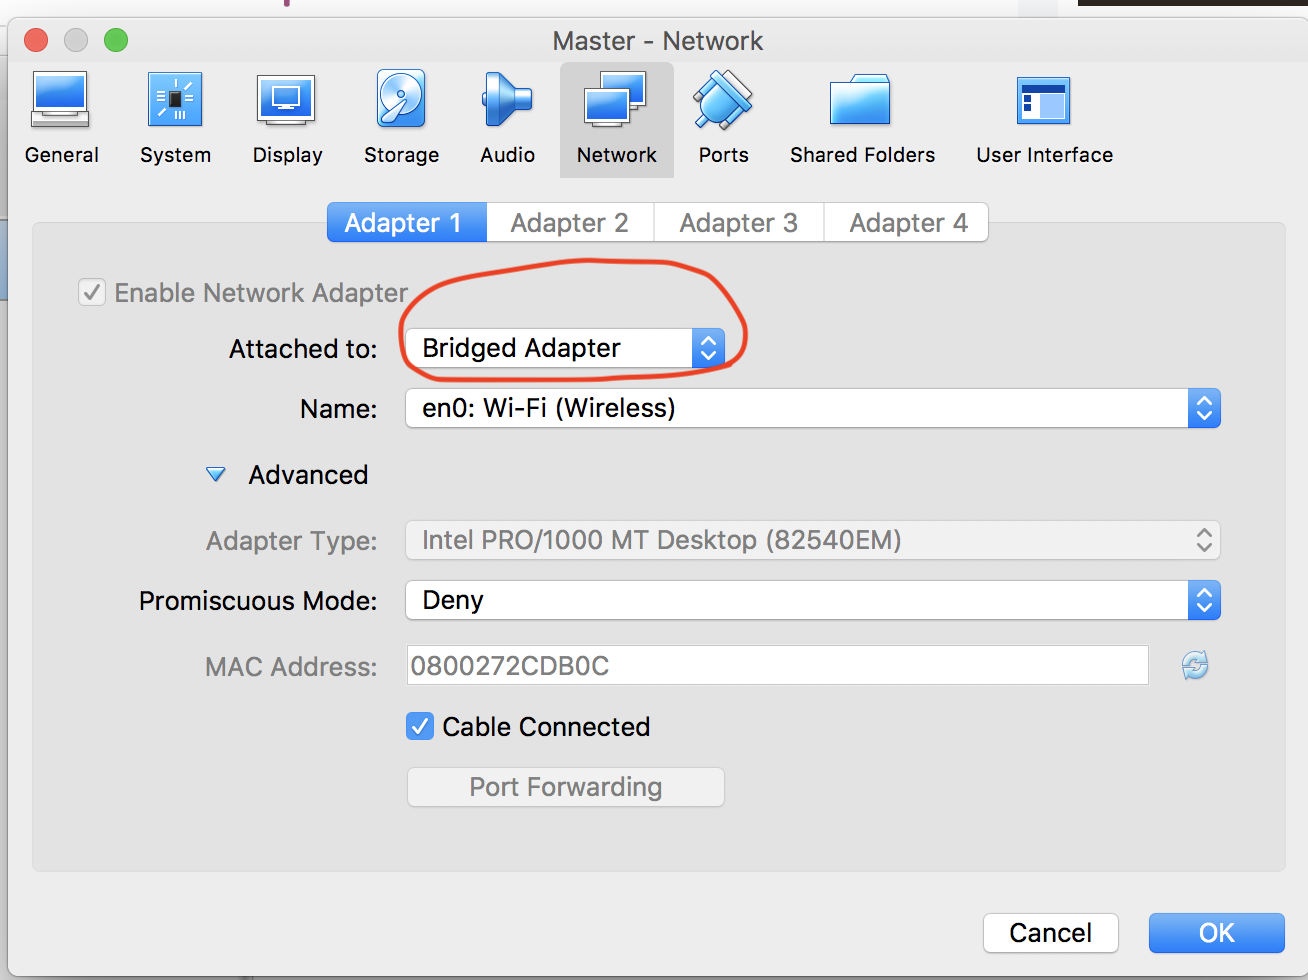Viewport: 1308px width, 980px height.
Task: Collapse the Advanced disclosure triangle
Action: coord(216,474)
